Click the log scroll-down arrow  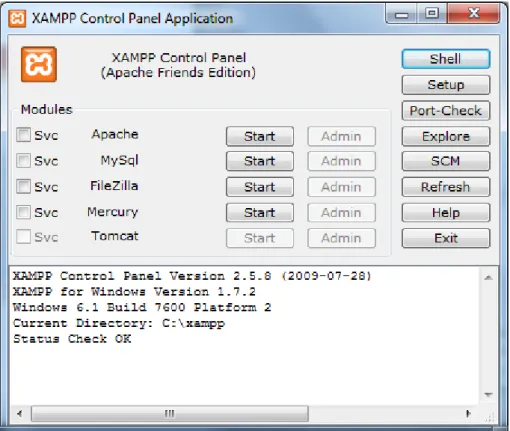[x=488, y=394]
